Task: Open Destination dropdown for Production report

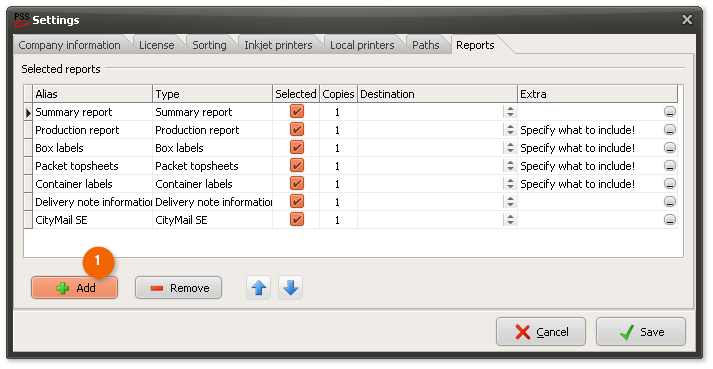Action: 510,130
